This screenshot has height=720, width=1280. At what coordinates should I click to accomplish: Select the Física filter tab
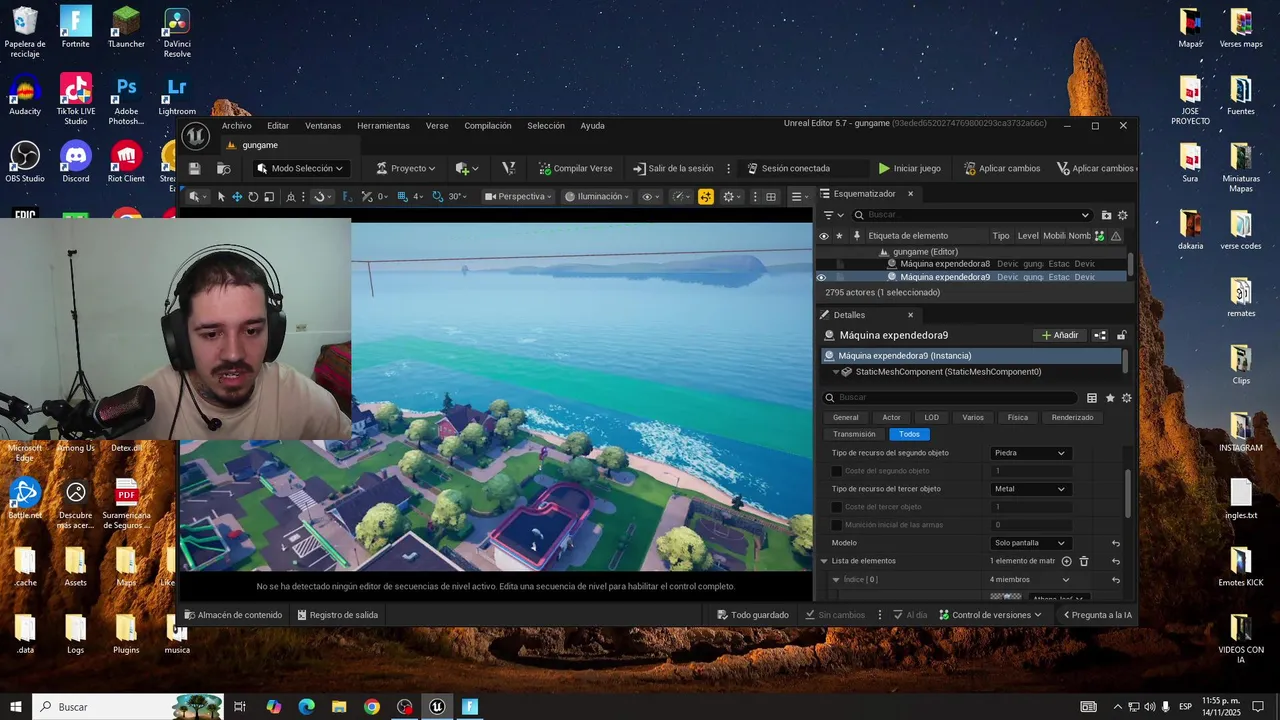1017,418
